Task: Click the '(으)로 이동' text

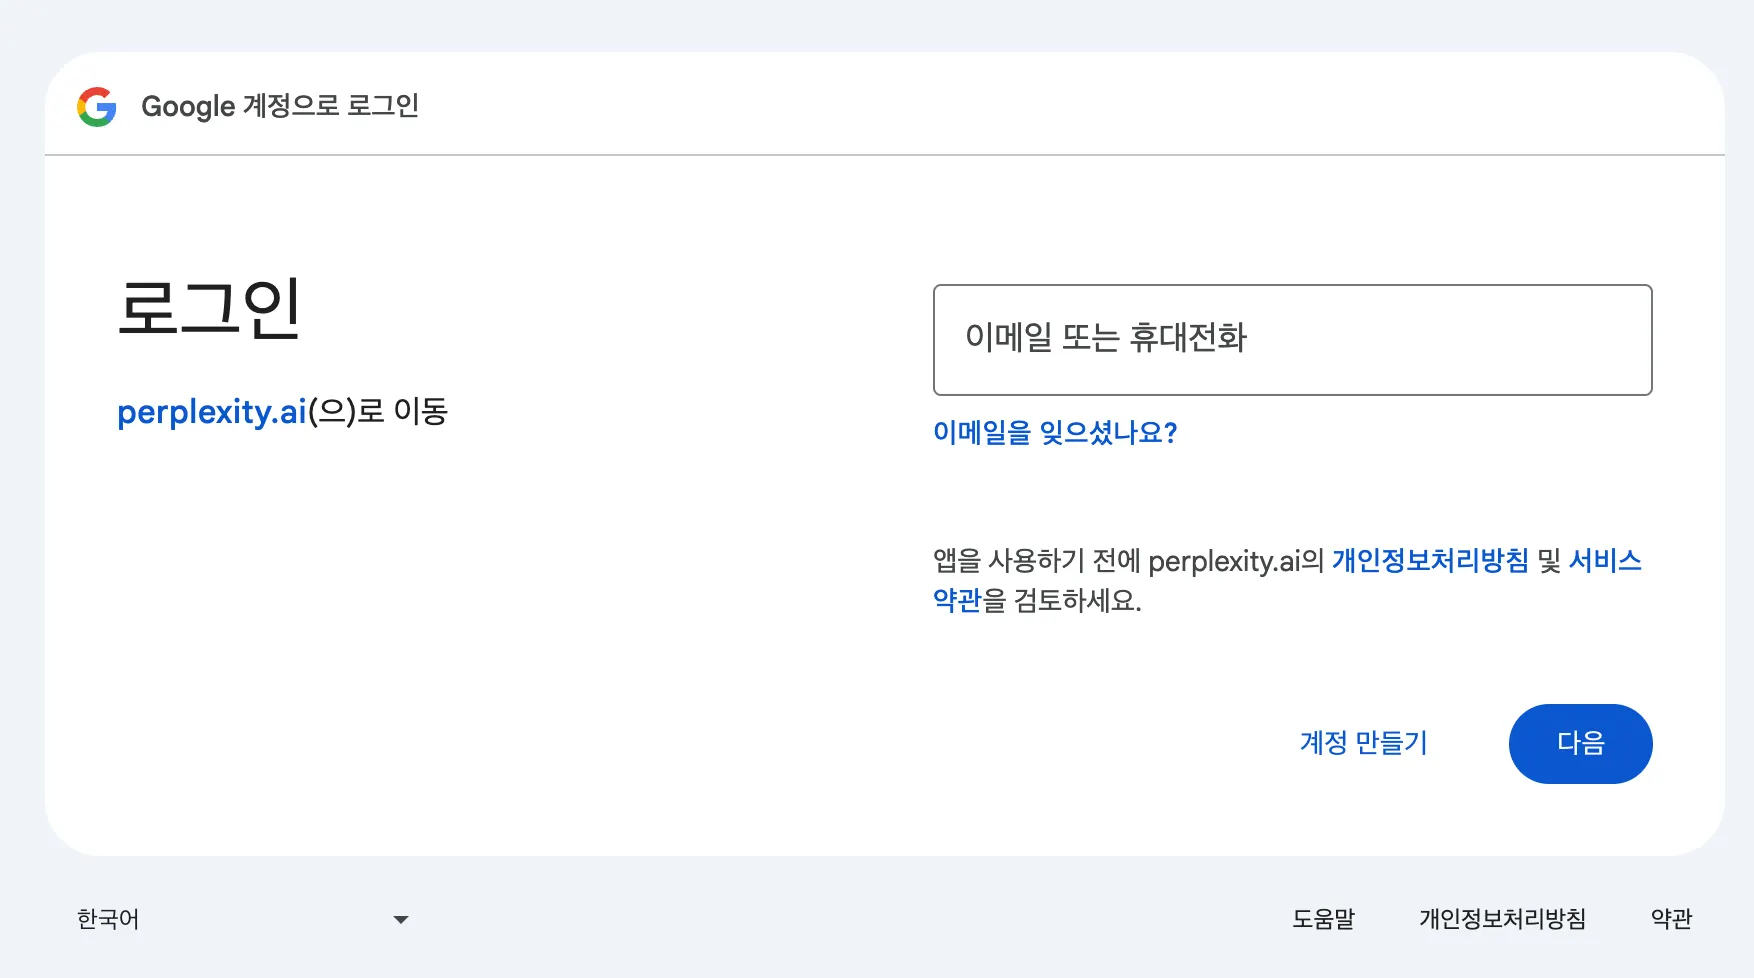Action: pyautogui.click(x=378, y=412)
